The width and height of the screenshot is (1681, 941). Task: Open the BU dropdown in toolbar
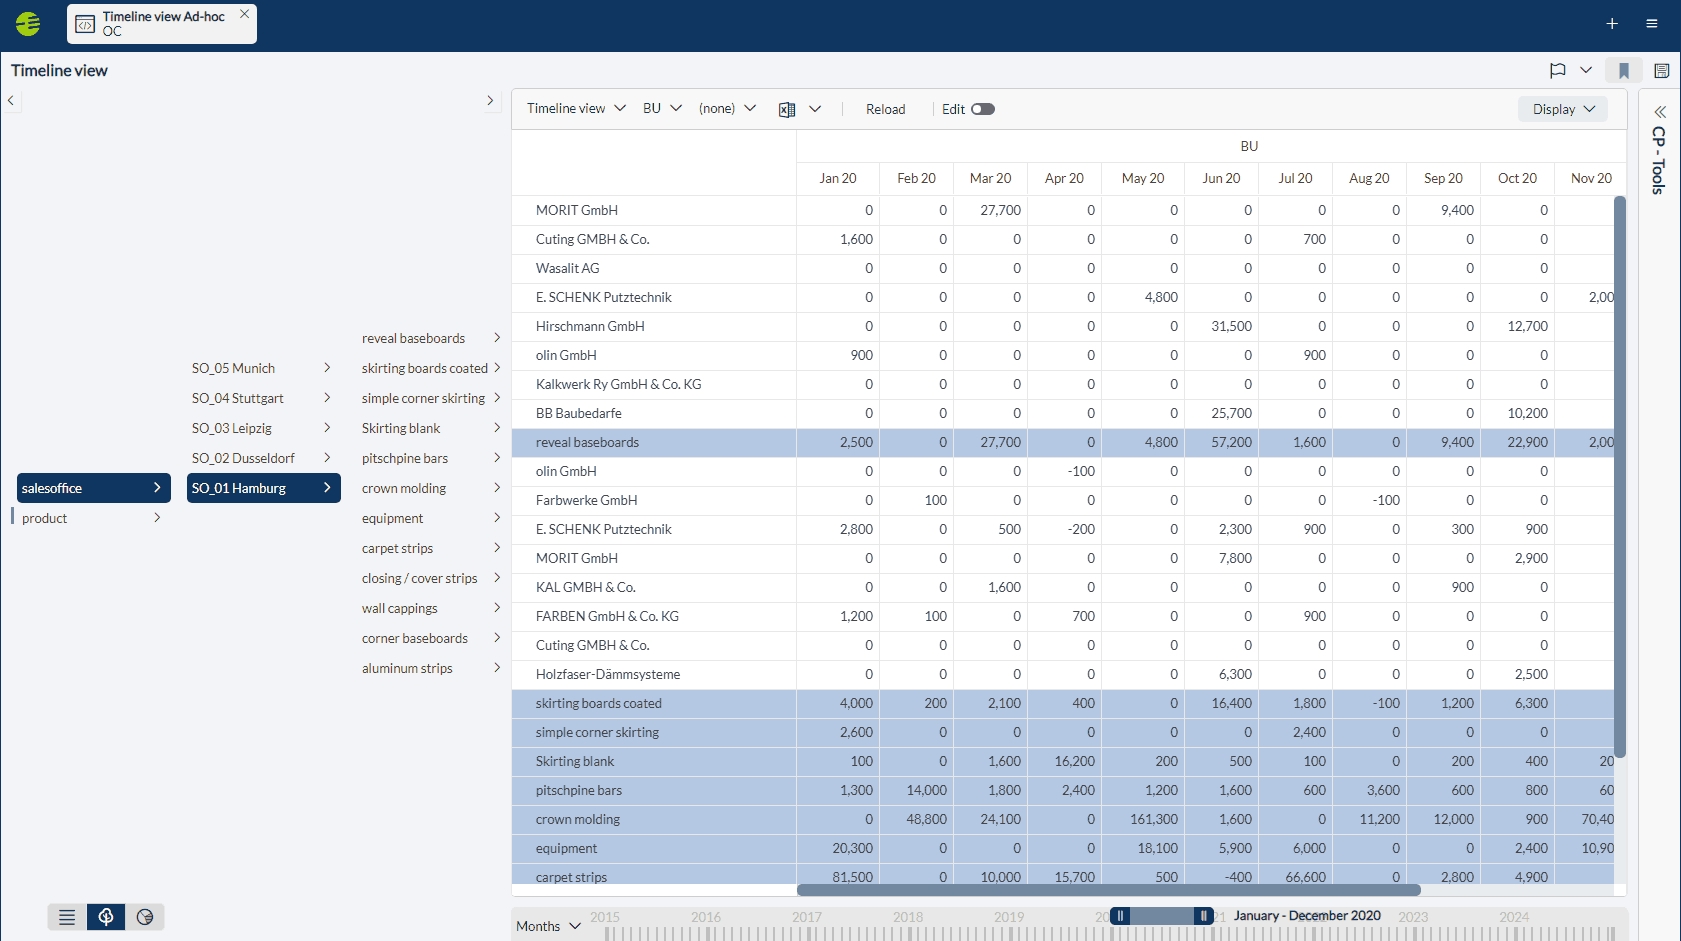point(661,108)
